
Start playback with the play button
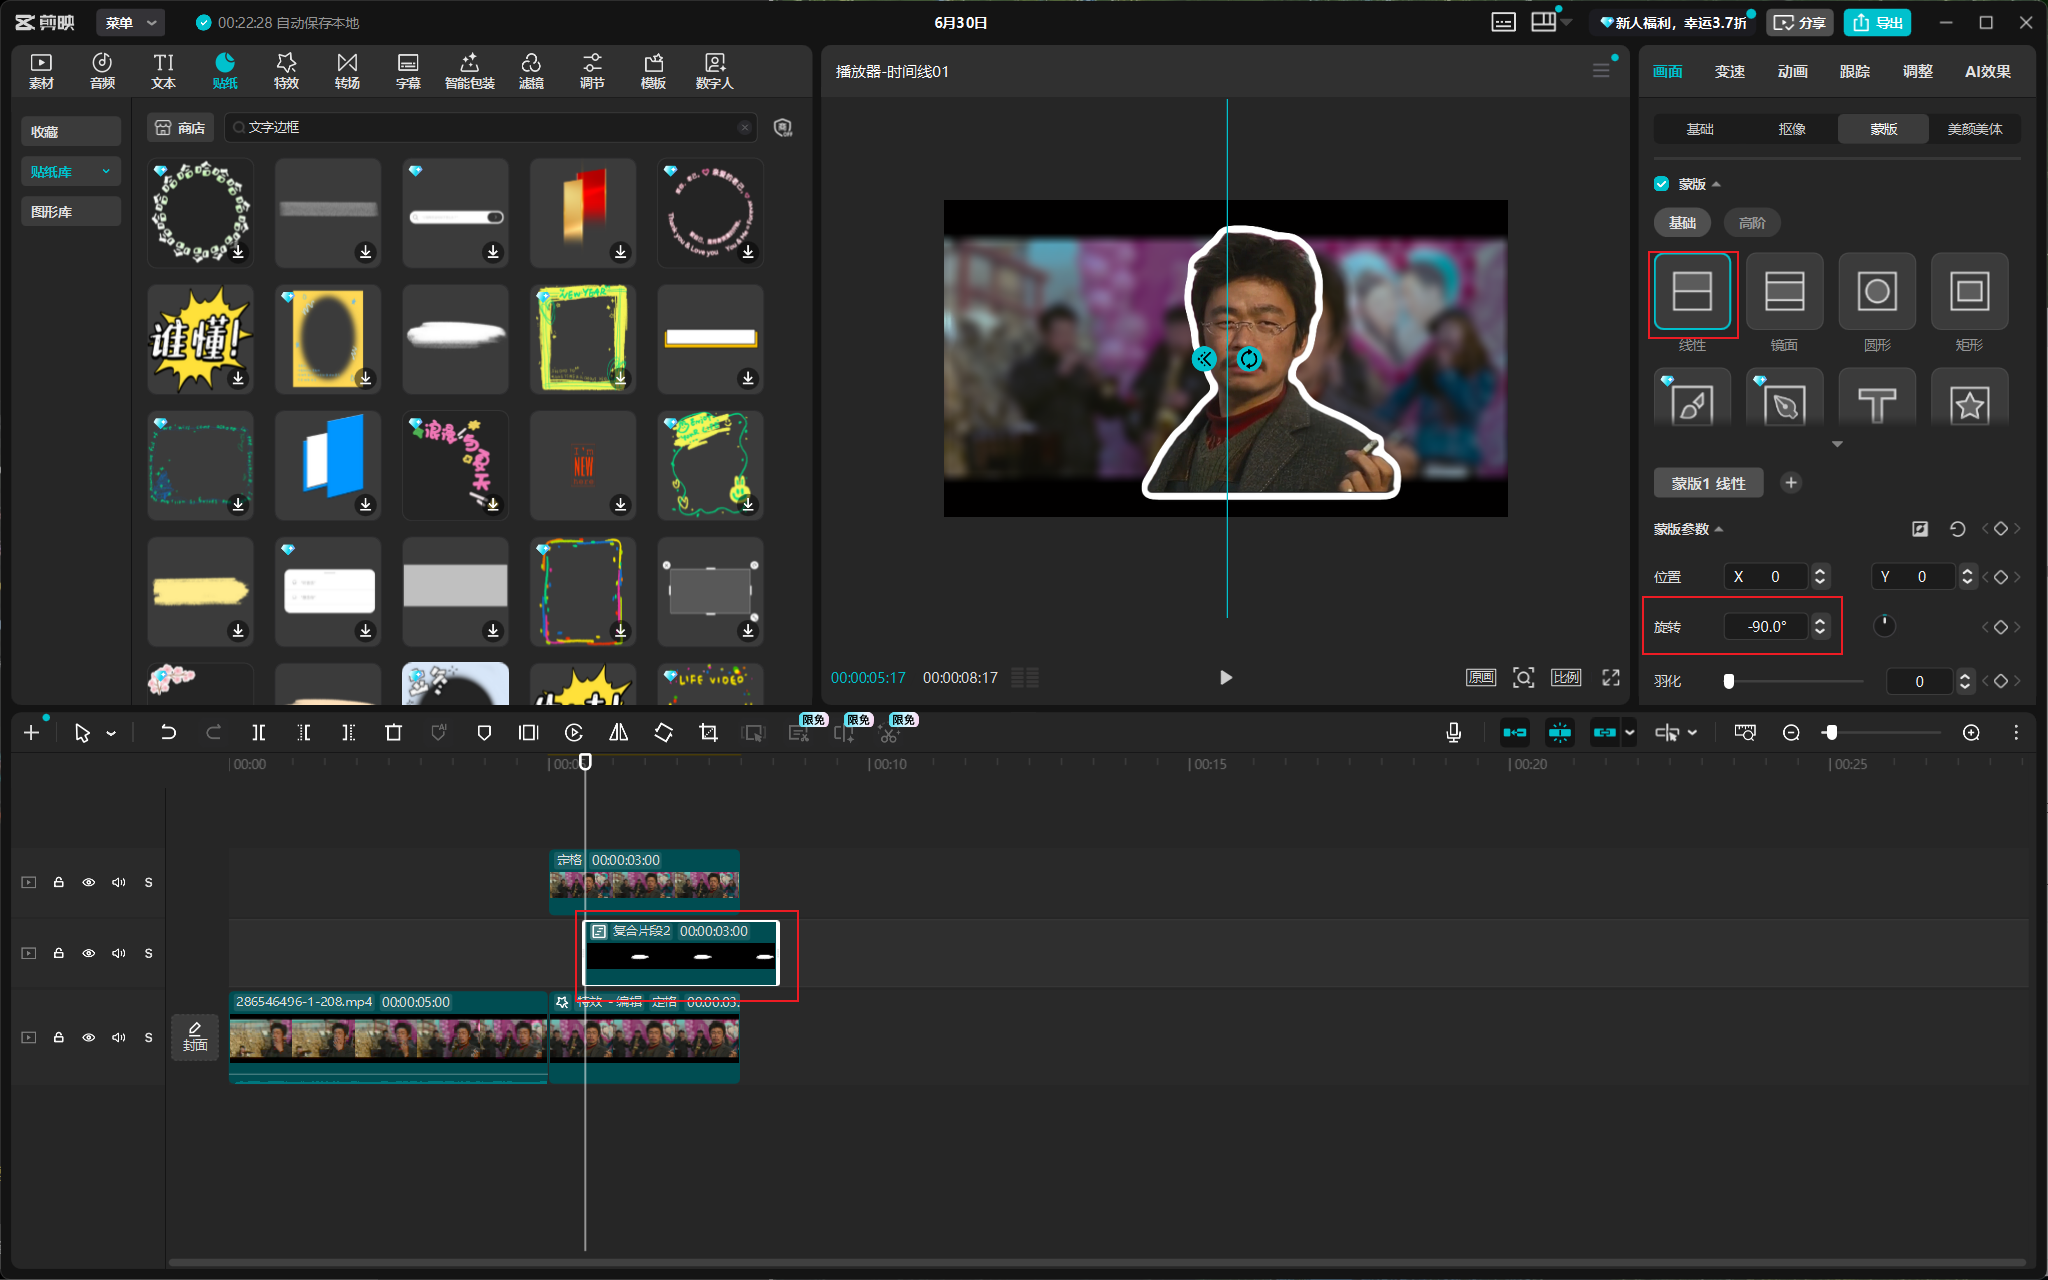coord(1226,678)
